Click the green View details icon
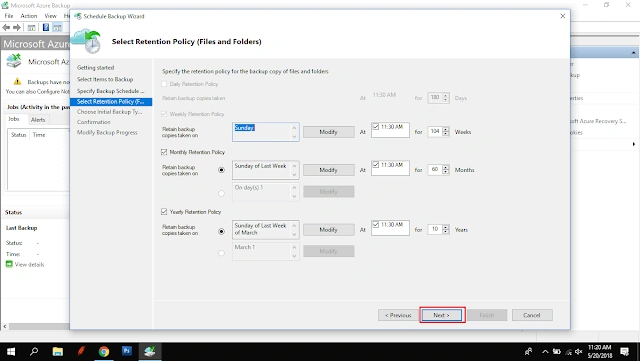 click(x=9, y=264)
